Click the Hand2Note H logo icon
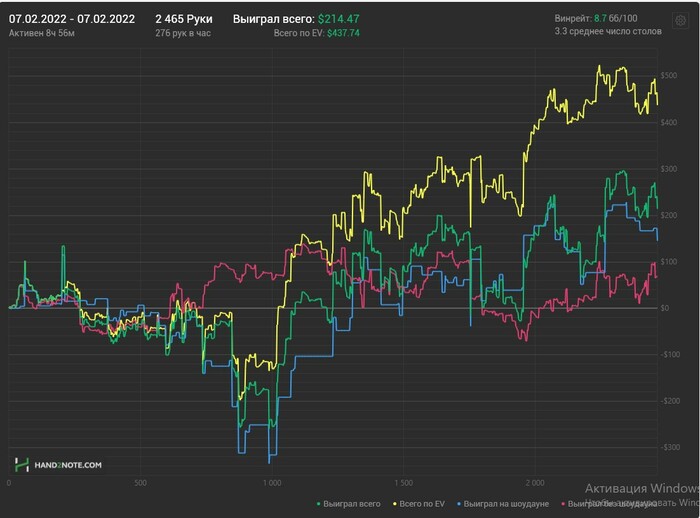The width and height of the screenshot is (700, 518). 20,465
